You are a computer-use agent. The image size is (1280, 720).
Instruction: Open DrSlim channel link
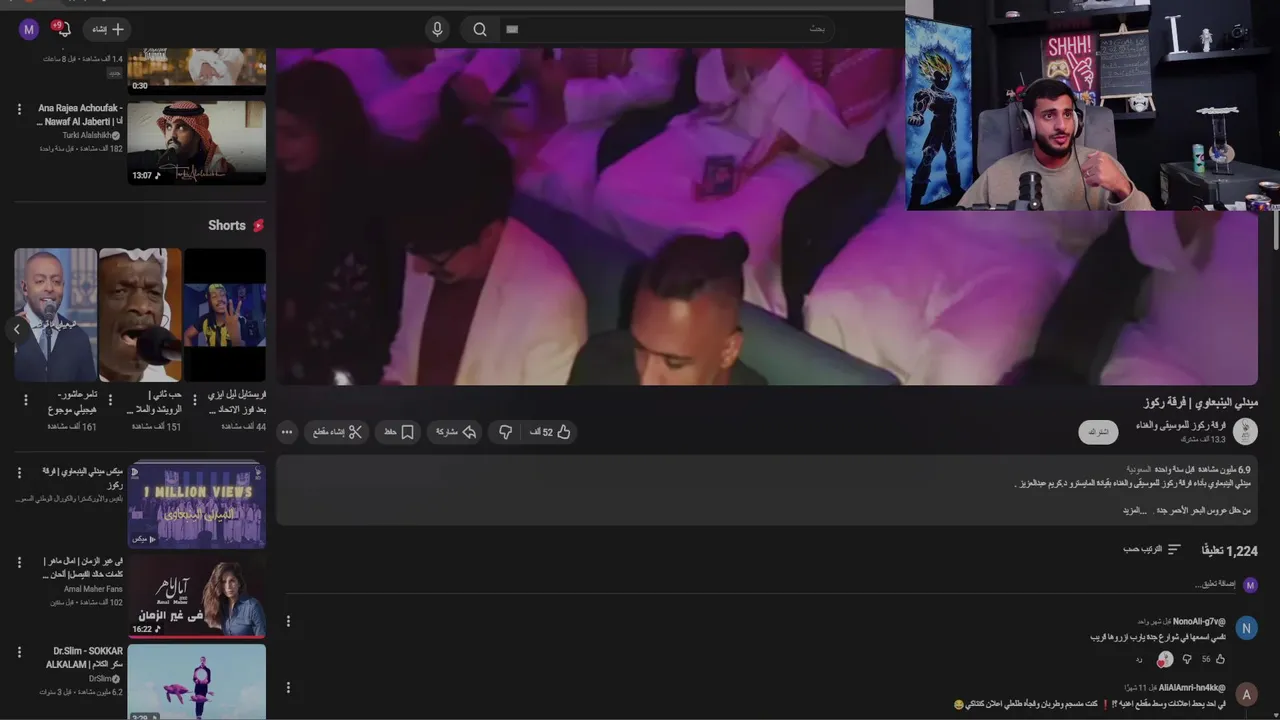point(104,679)
